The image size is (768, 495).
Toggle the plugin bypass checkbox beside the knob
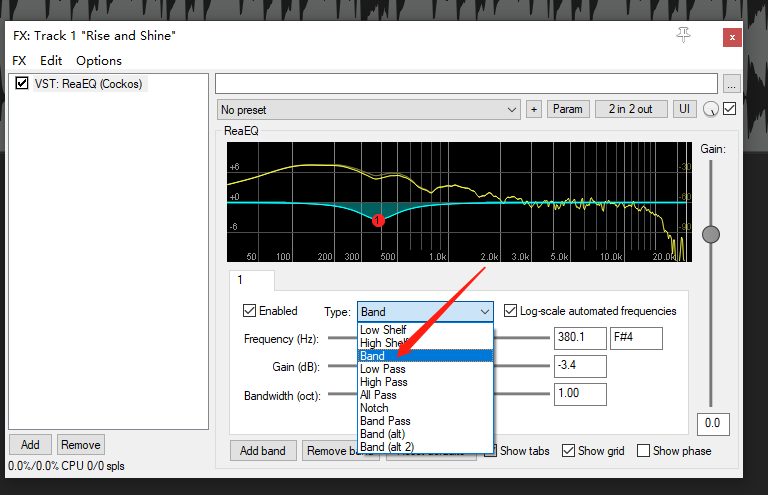point(729,109)
